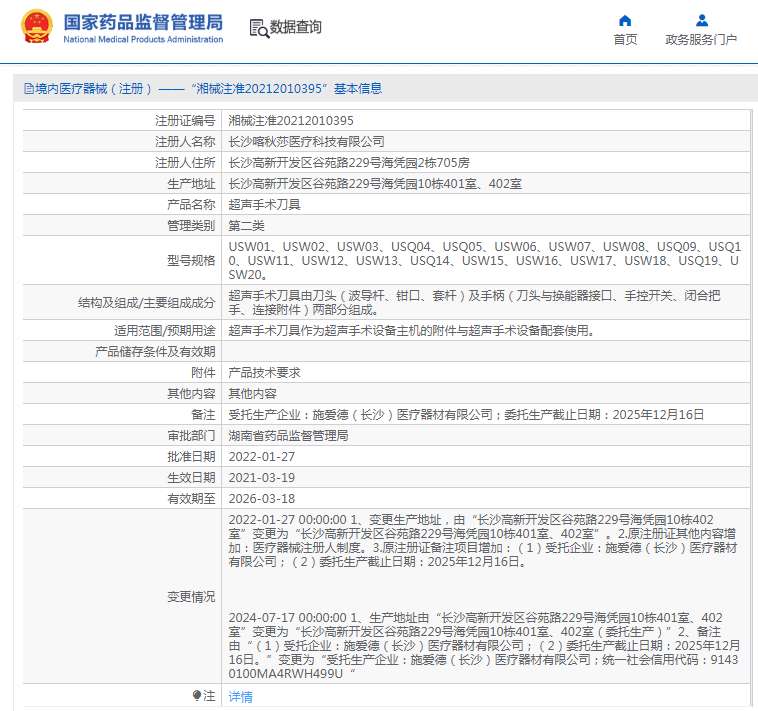Select registration number 湘械注准20212010395 cell
The width and height of the screenshot is (758, 711).
[291, 120]
